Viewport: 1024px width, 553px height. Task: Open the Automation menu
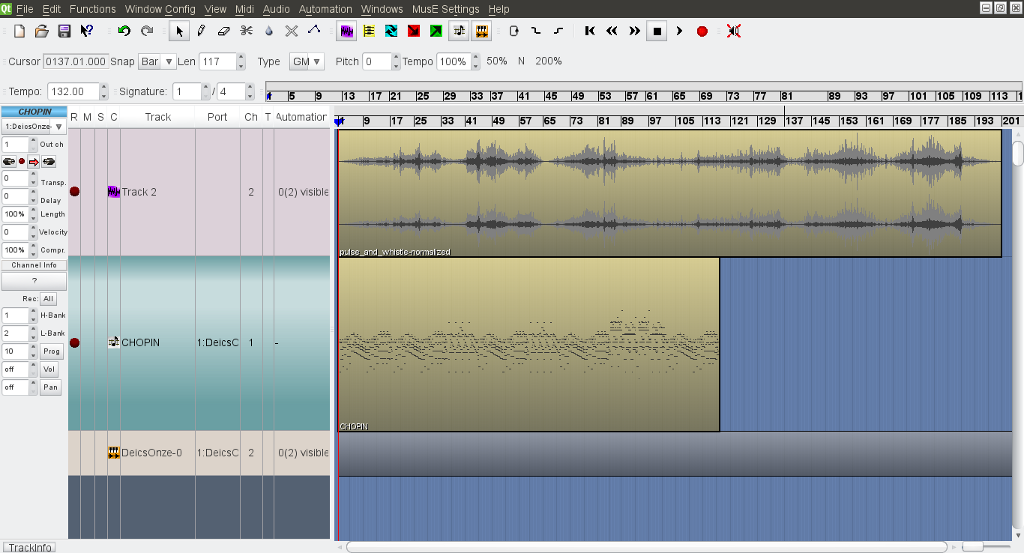pos(325,9)
